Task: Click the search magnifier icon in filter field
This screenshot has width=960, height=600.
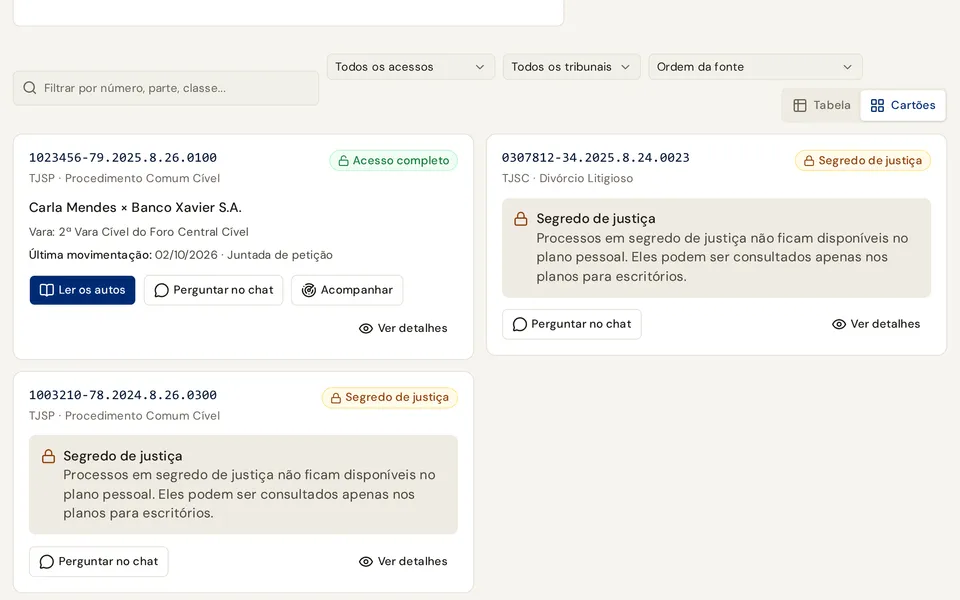Action: 29,88
